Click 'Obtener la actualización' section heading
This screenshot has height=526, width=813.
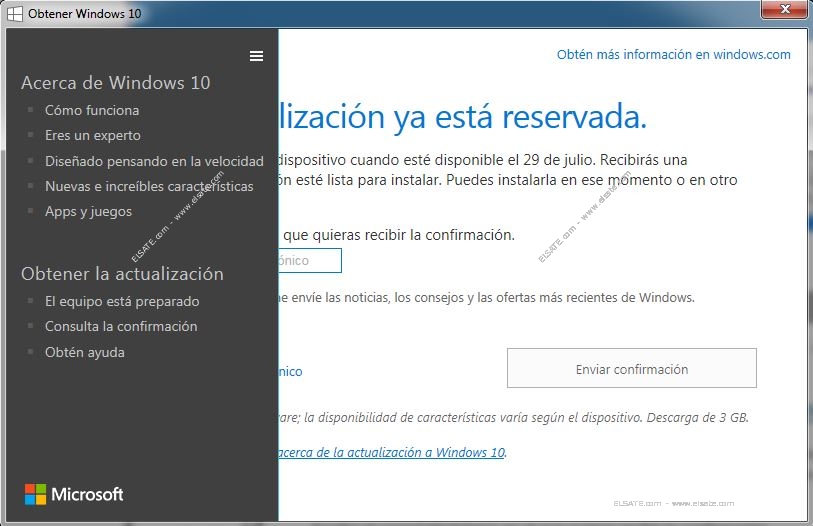pyautogui.click(x=122, y=274)
